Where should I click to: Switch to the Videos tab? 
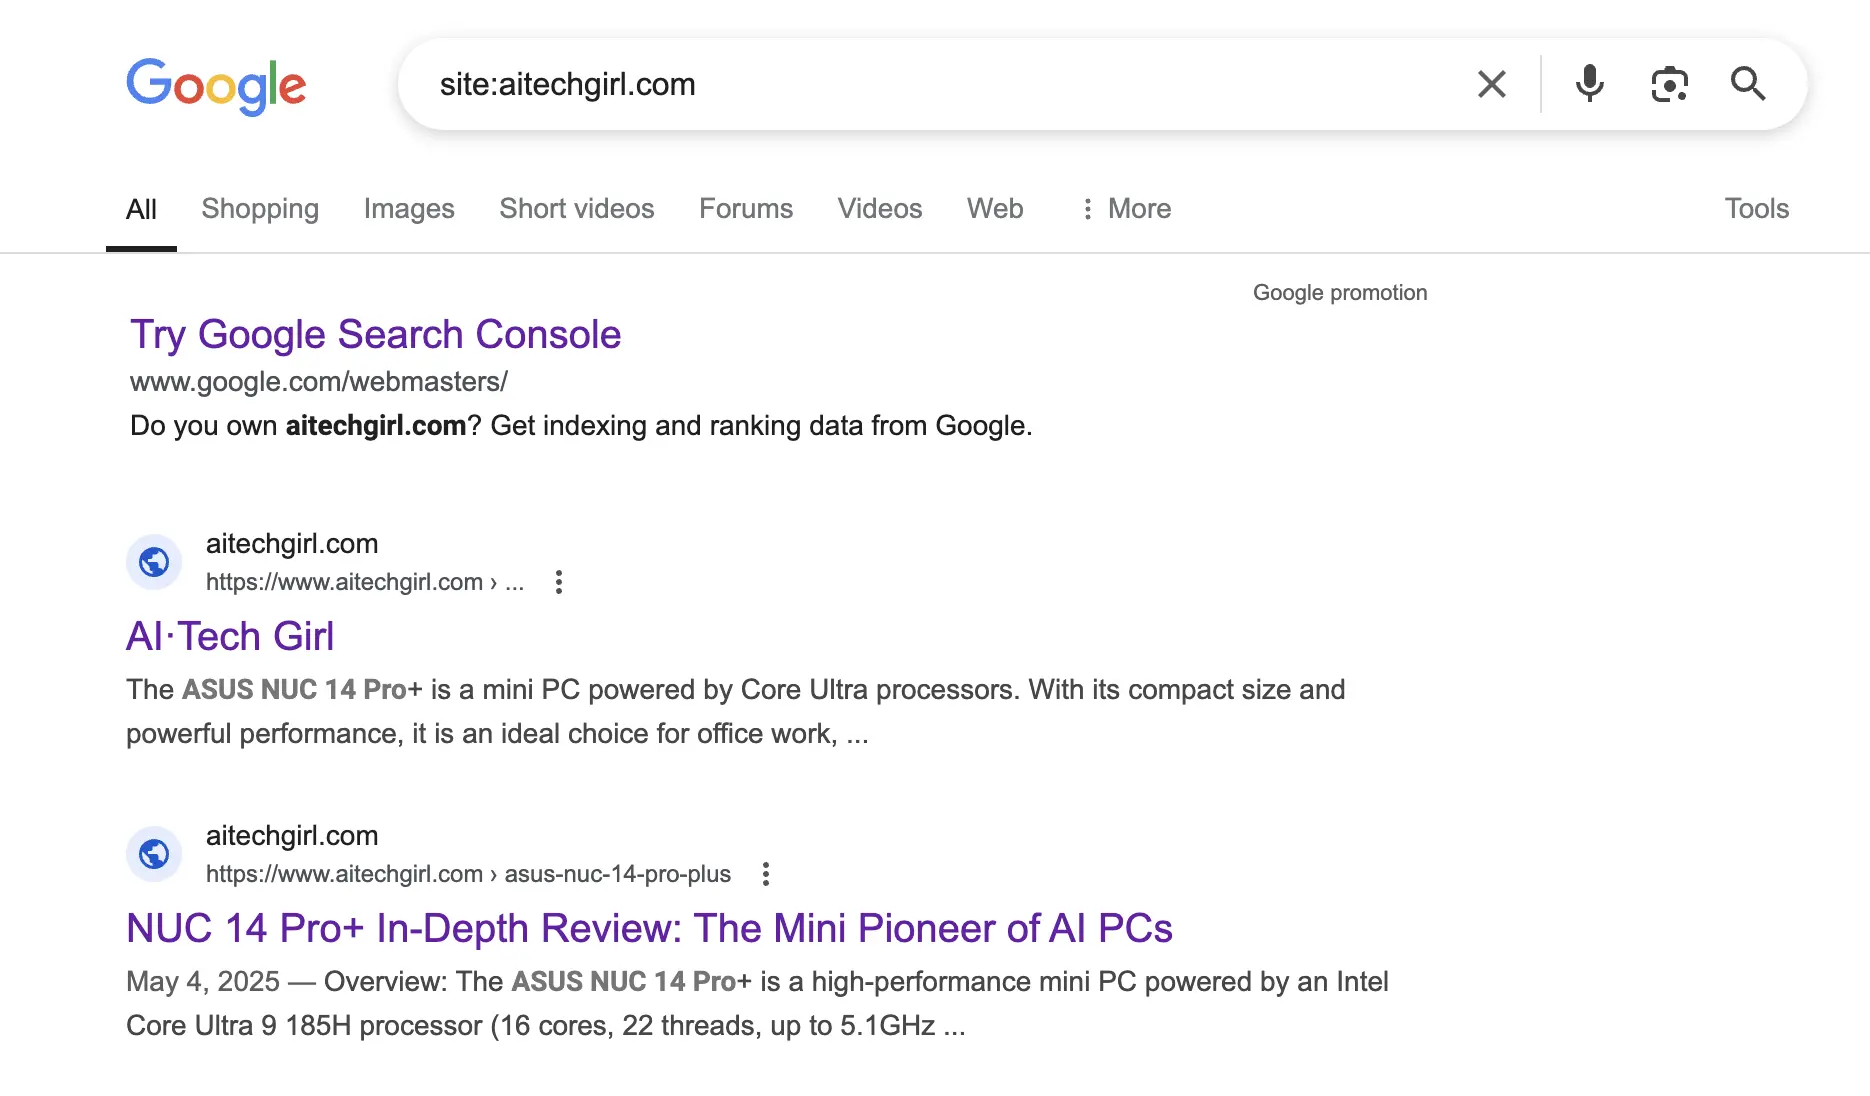(880, 209)
